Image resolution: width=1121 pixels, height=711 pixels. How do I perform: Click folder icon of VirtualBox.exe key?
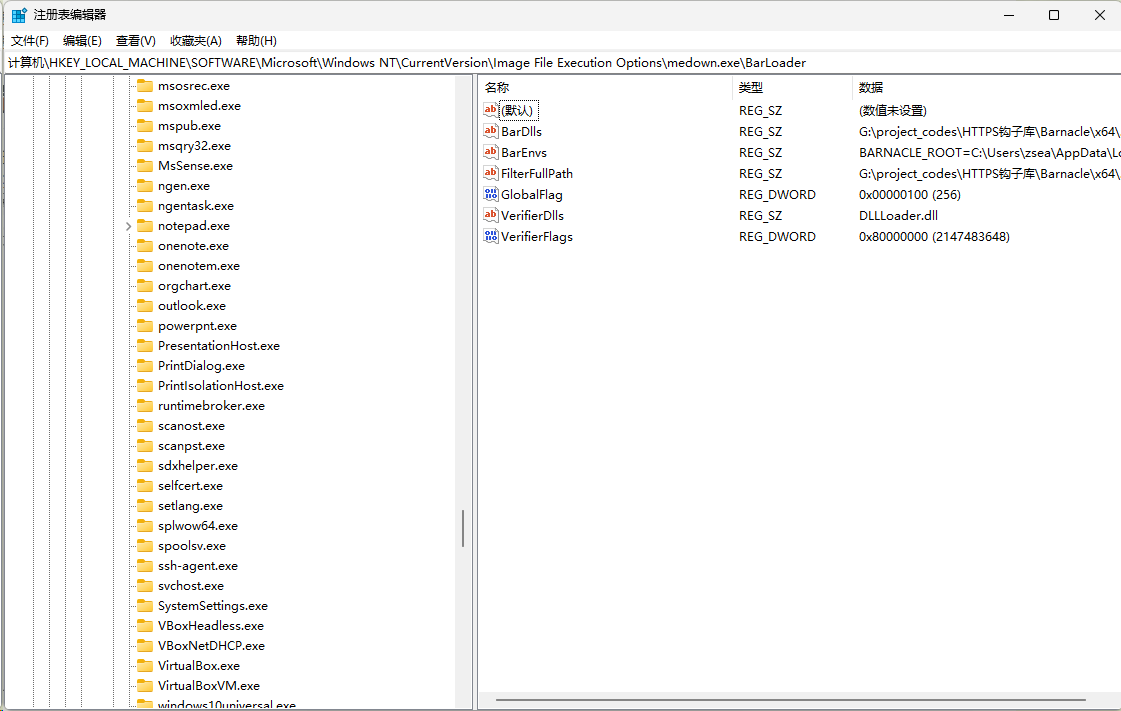click(x=145, y=666)
